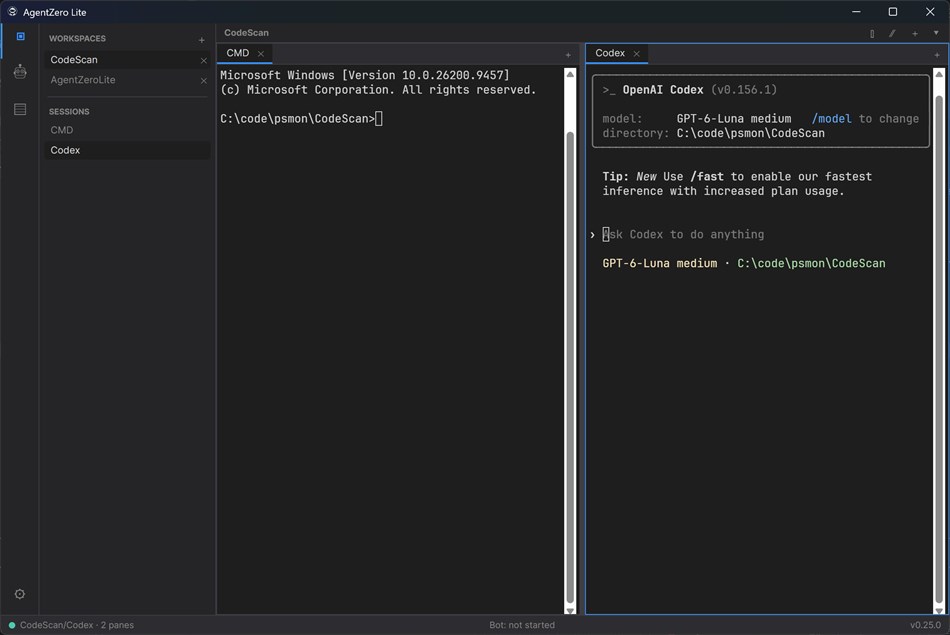950x635 pixels.
Task: Click the "Bot: not started" status text
Action: coord(522,625)
